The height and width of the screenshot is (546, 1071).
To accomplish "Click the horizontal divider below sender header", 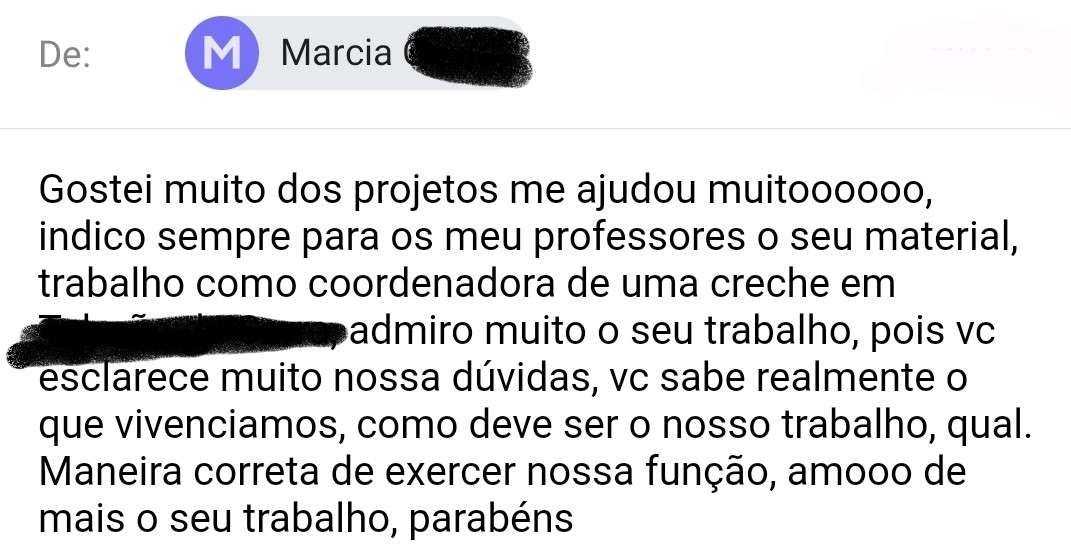I will tap(536, 128).
